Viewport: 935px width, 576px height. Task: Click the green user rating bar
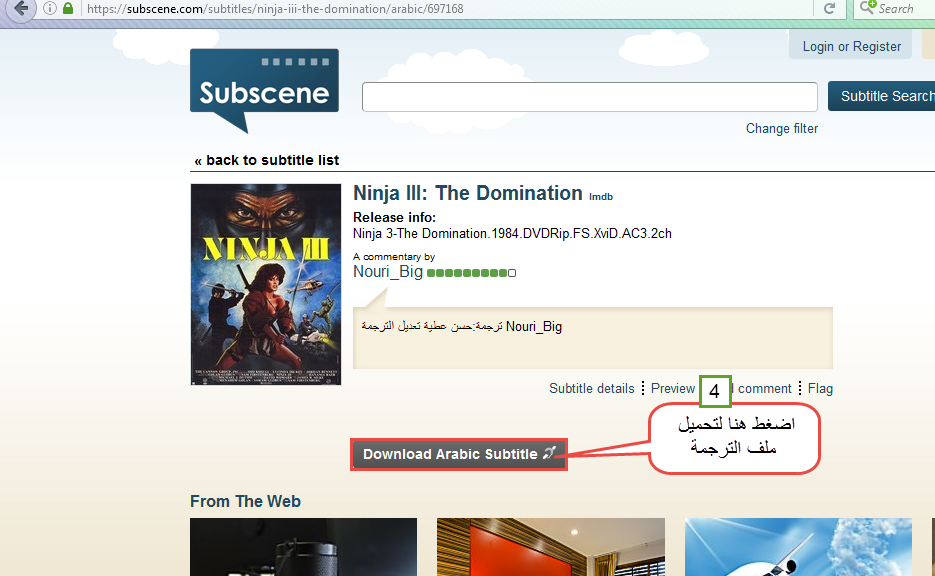(472, 273)
